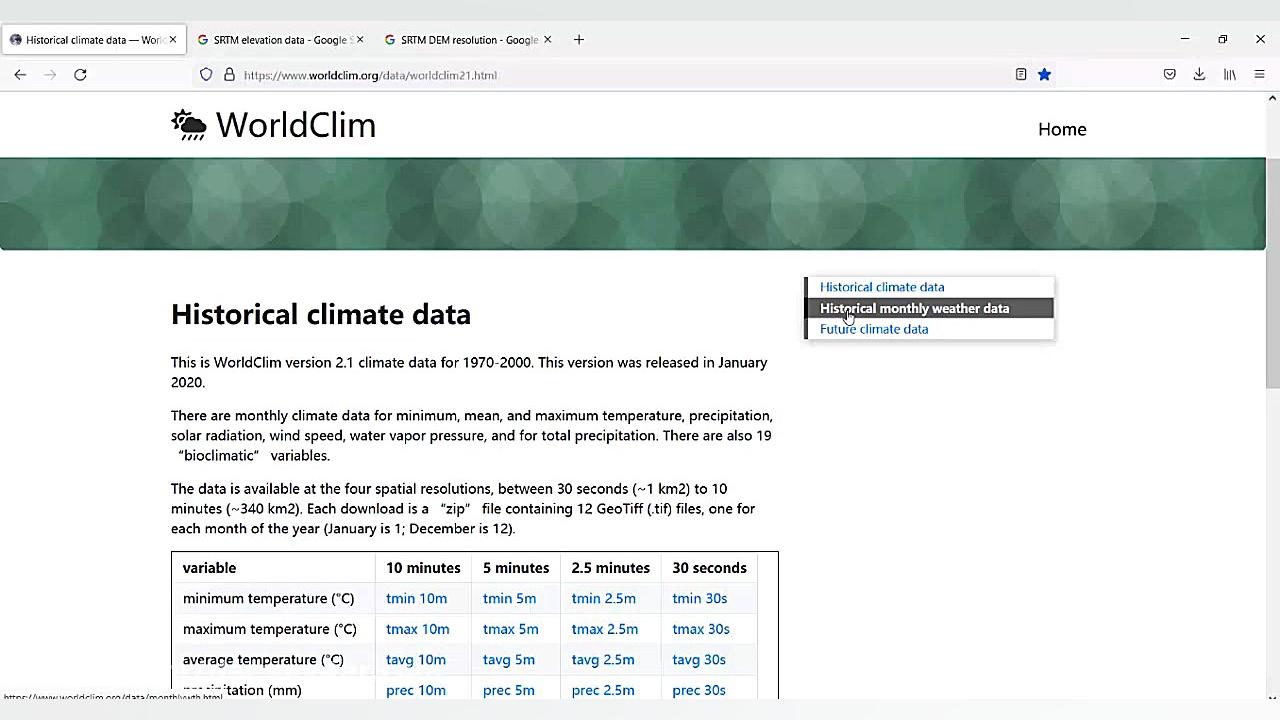Screen dimensions: 1280x720
Task: Open Future climate data
Action: (874, 329)
